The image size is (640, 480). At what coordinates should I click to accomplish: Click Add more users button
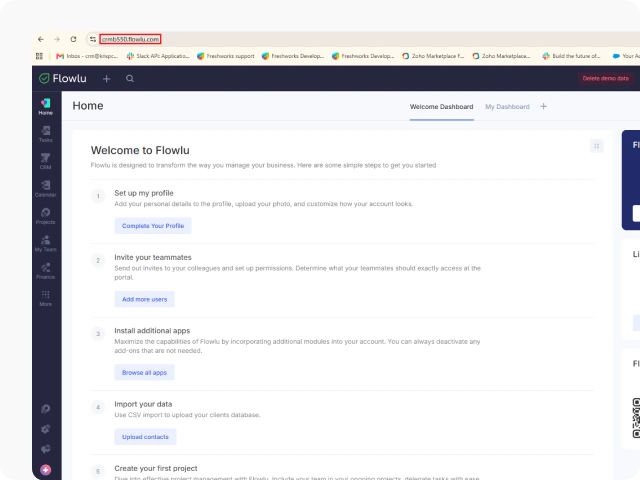click(144, 299)
